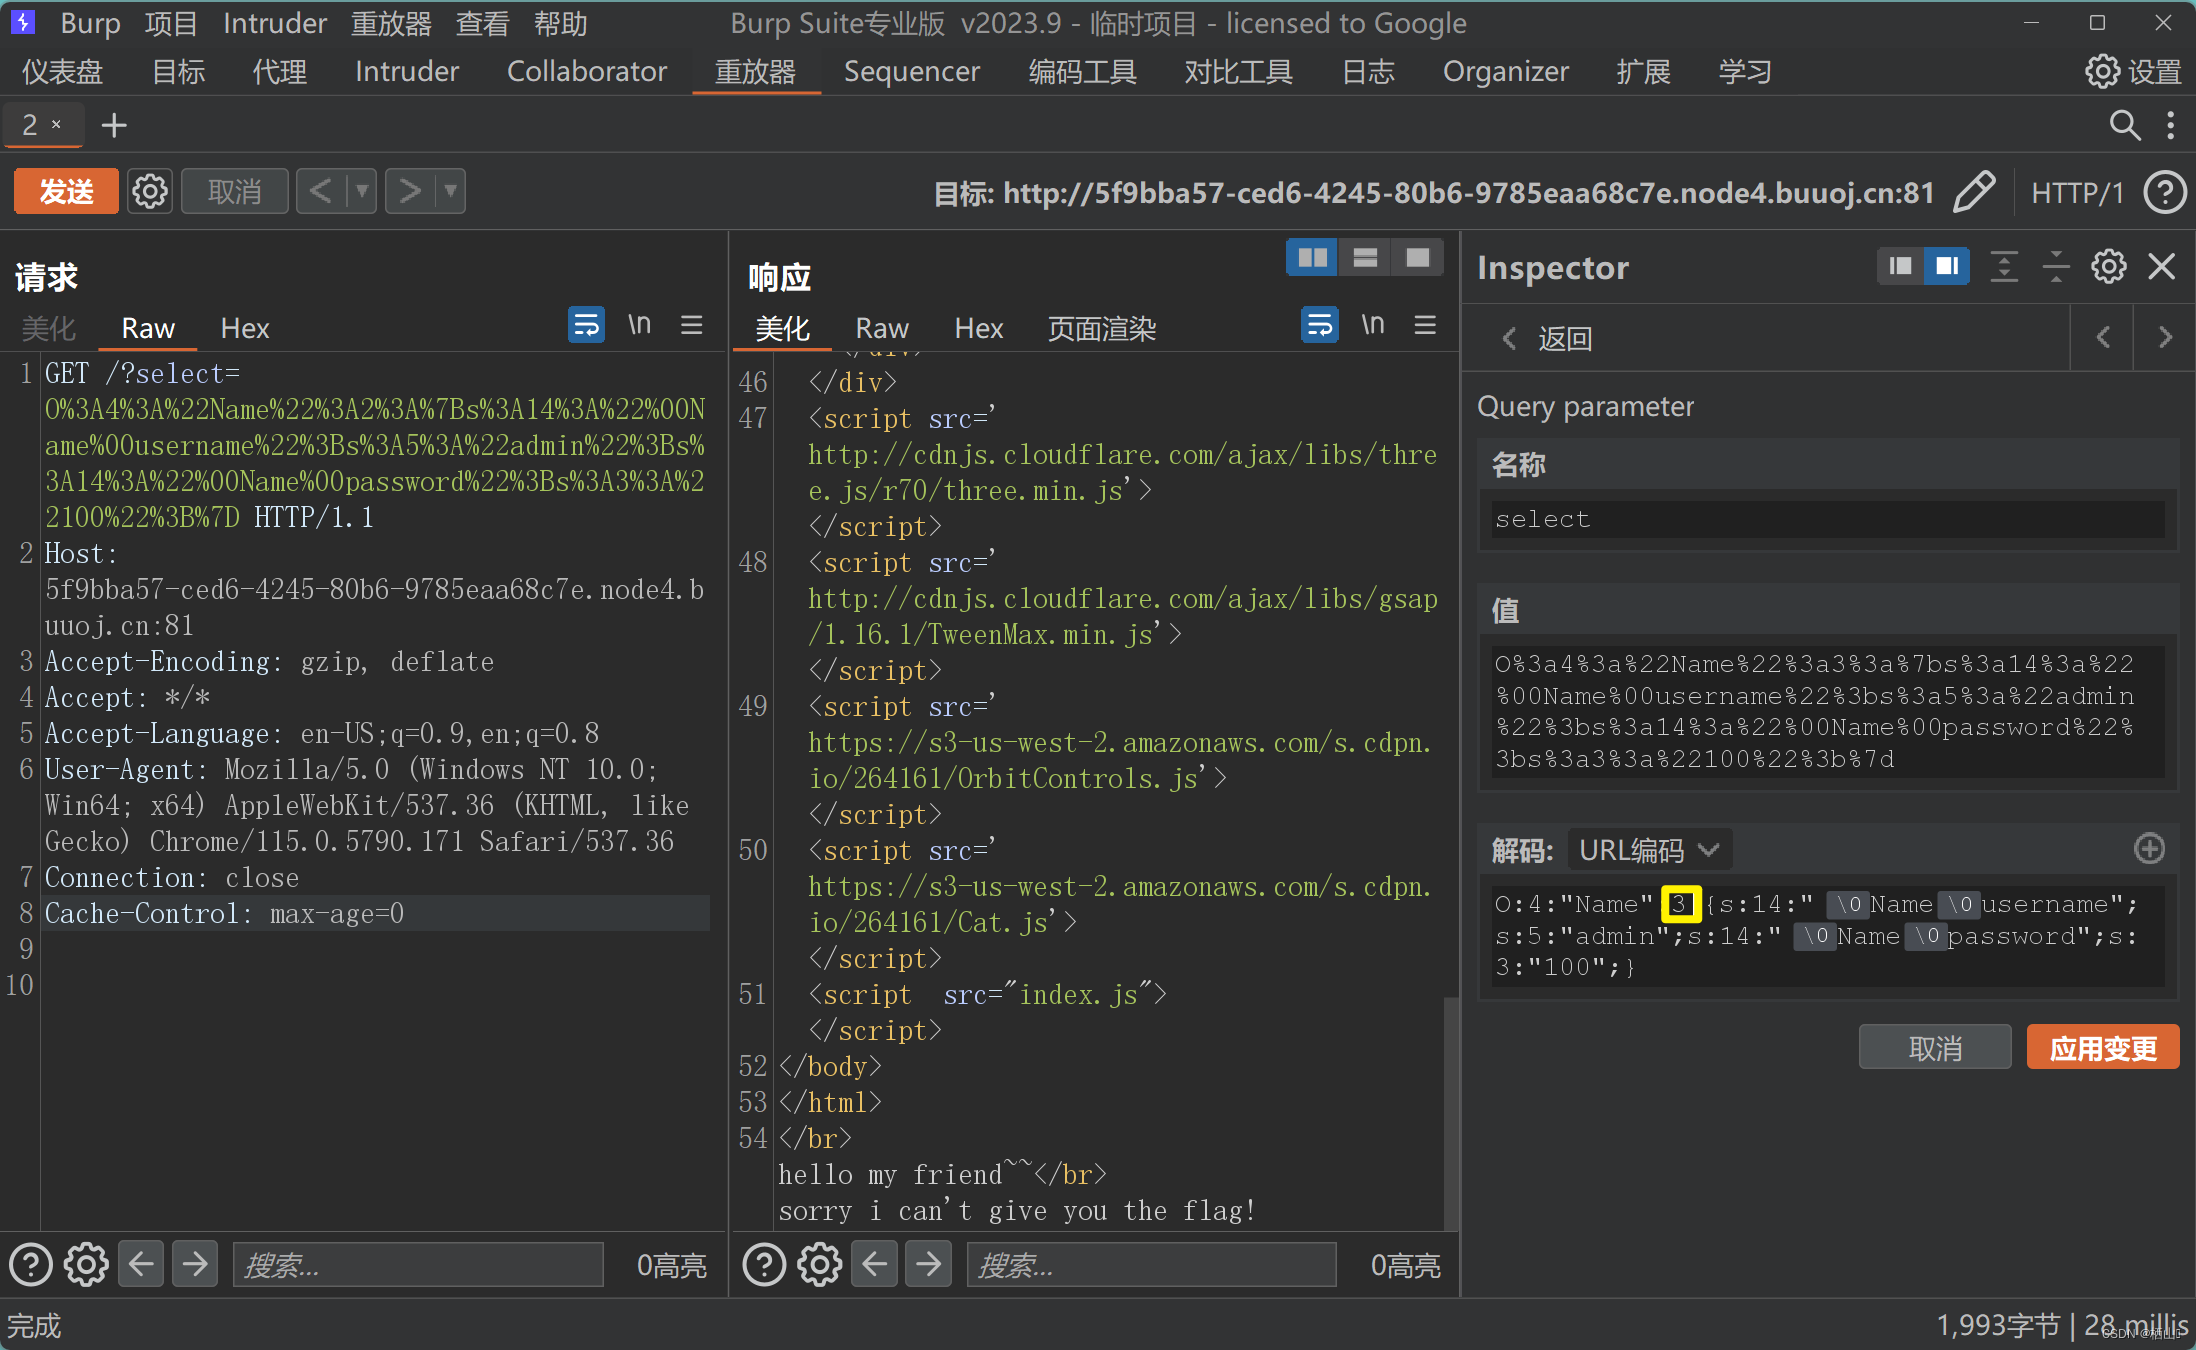Click the encoded 值 value field
This screenshot has height=1350, width=2196.
click(x=1828, y=711)
